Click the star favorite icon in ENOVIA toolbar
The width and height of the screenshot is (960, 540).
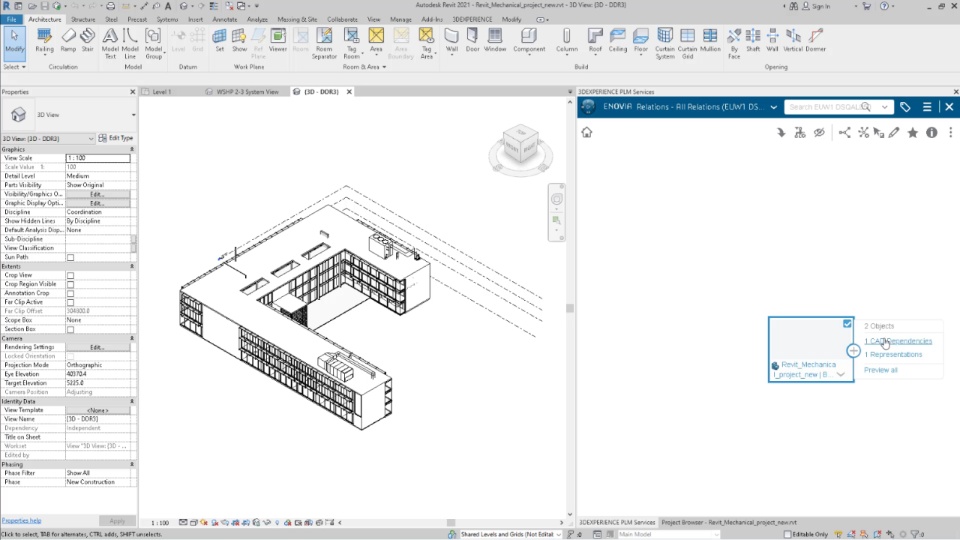pyautogui.click(x=912, y=132)
